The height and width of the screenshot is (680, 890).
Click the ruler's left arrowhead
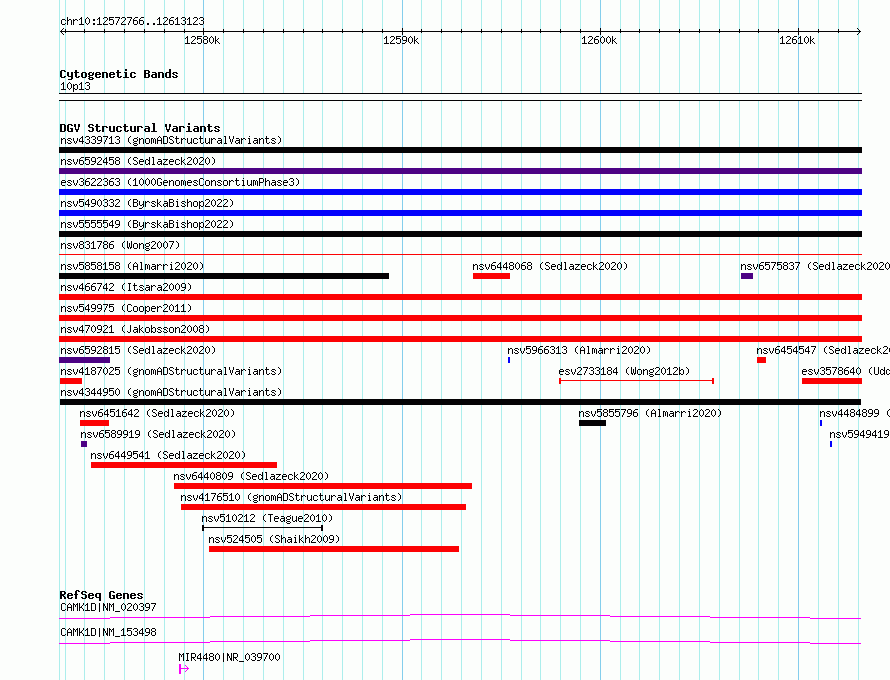[x=62, y=32]
